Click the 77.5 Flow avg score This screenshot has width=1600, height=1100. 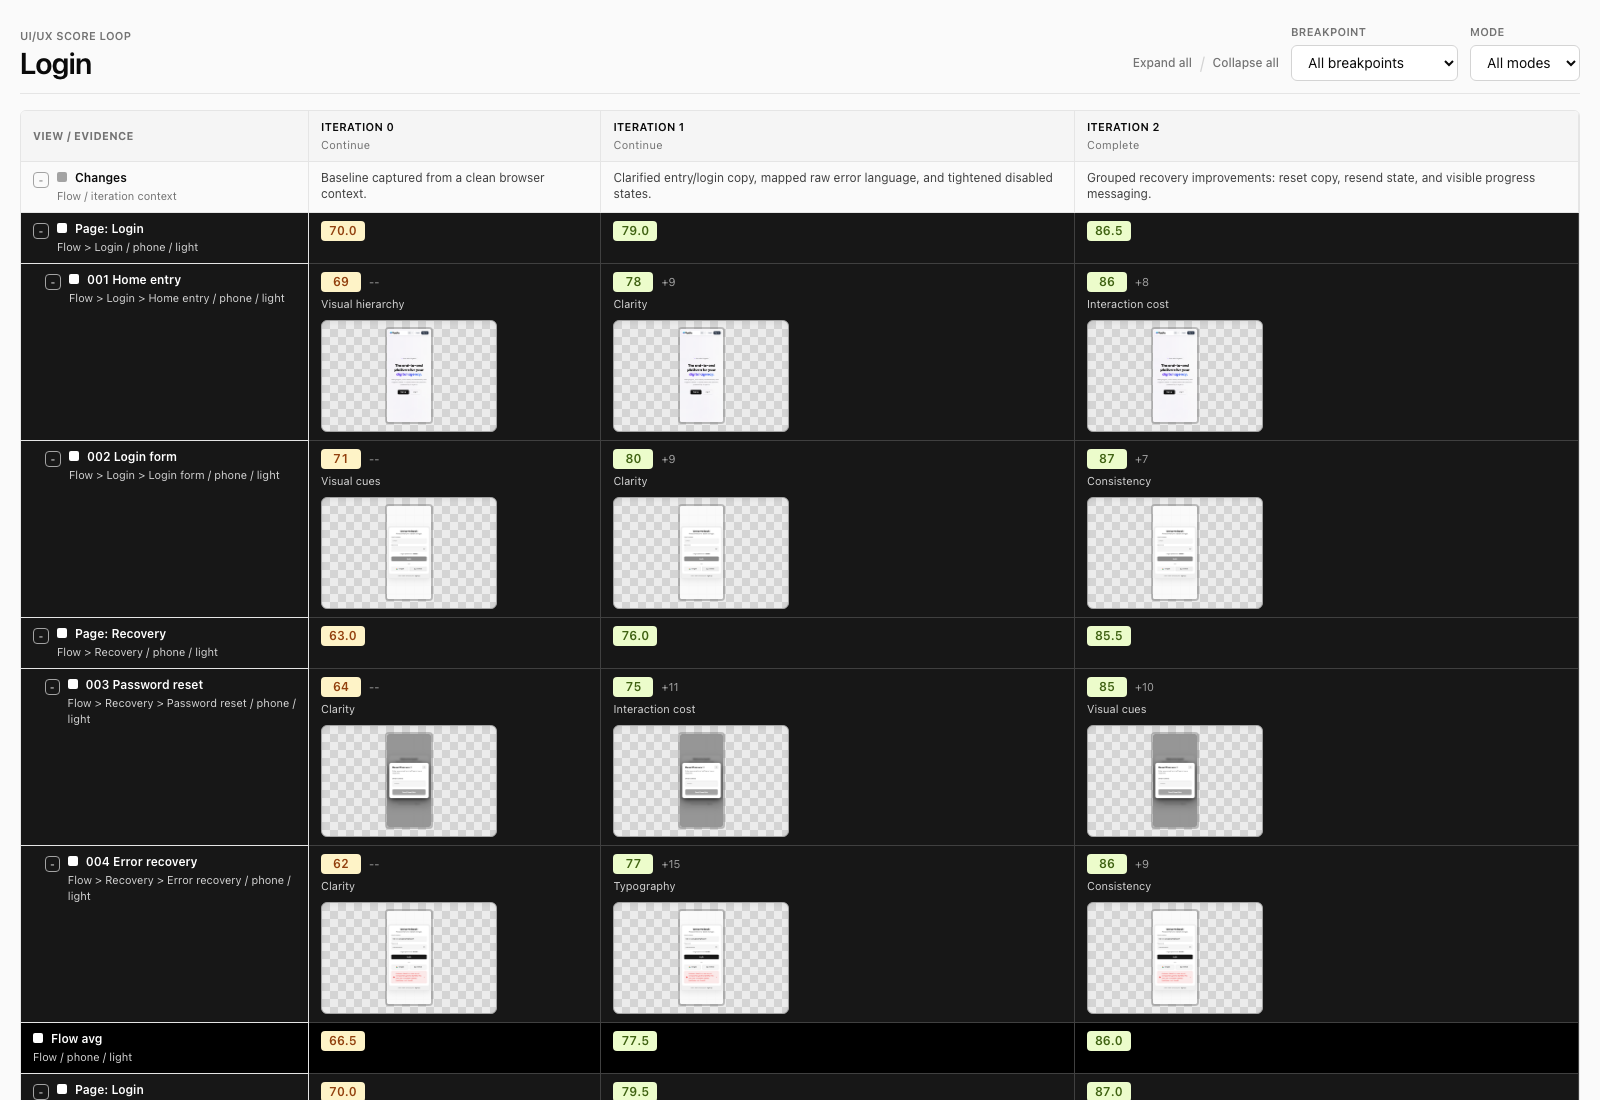[635, 1041]
